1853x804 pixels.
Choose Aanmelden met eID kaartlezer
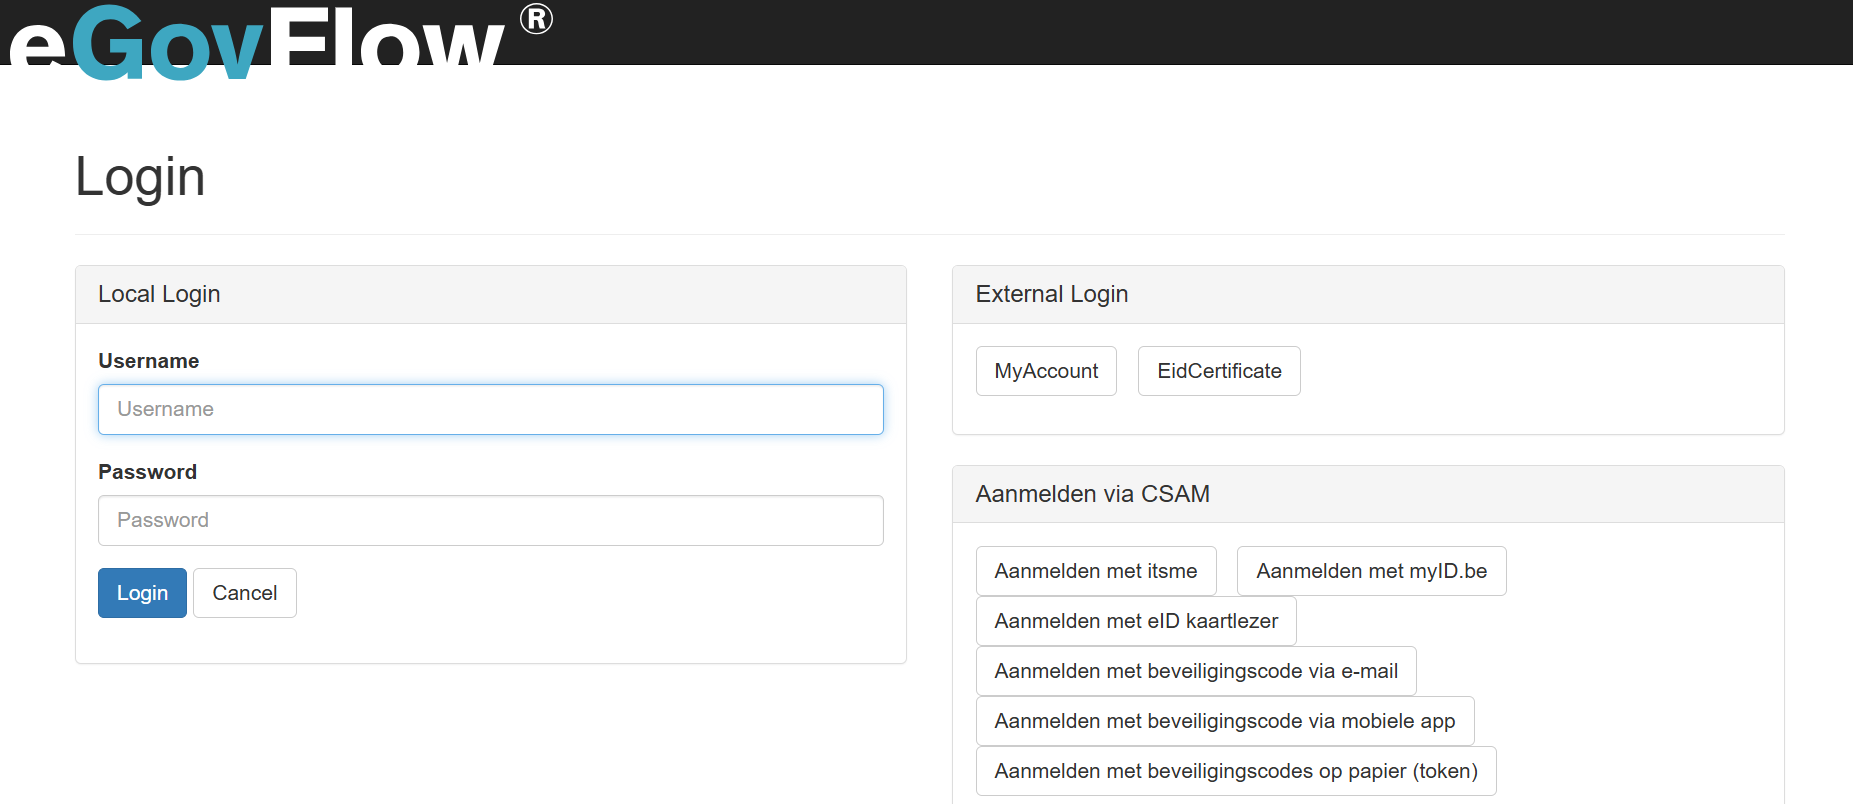[x=1136, y=621]
